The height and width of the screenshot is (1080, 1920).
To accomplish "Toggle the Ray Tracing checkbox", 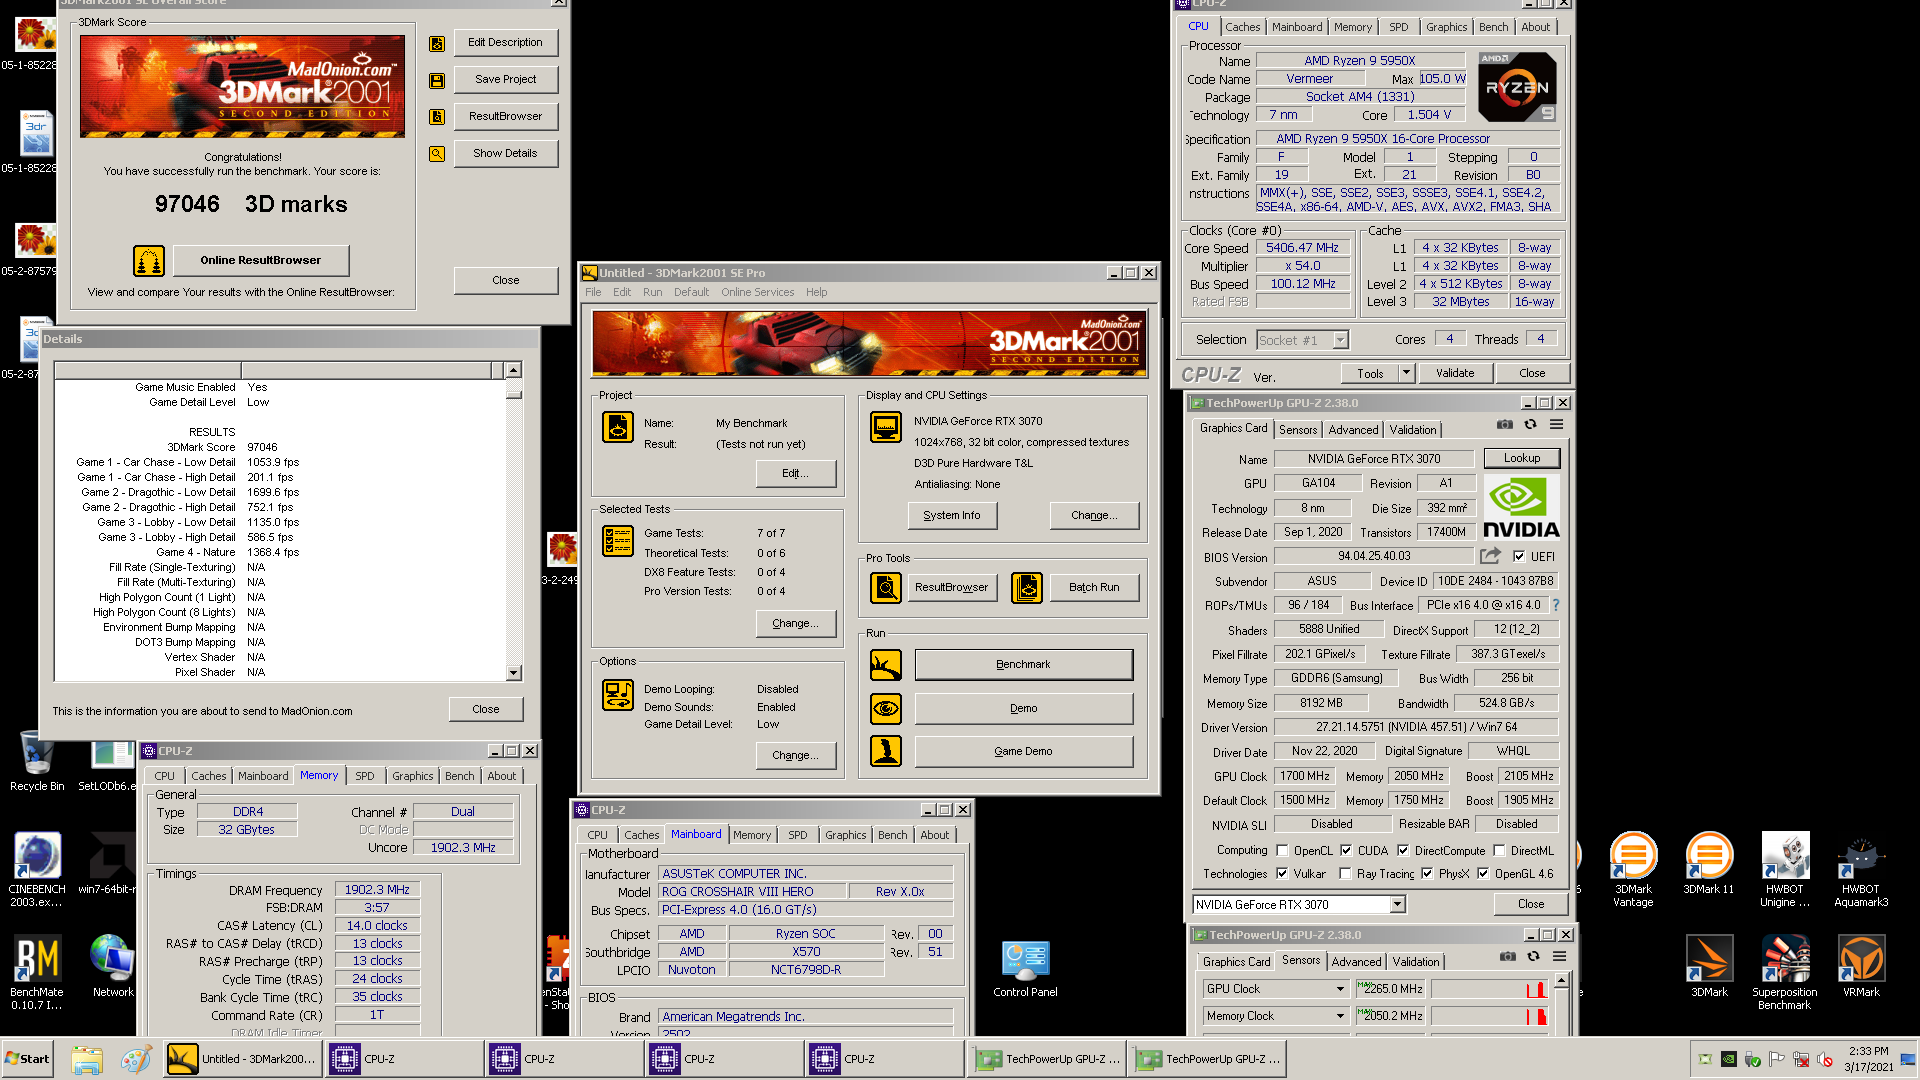I will (x=1345, y=874).
